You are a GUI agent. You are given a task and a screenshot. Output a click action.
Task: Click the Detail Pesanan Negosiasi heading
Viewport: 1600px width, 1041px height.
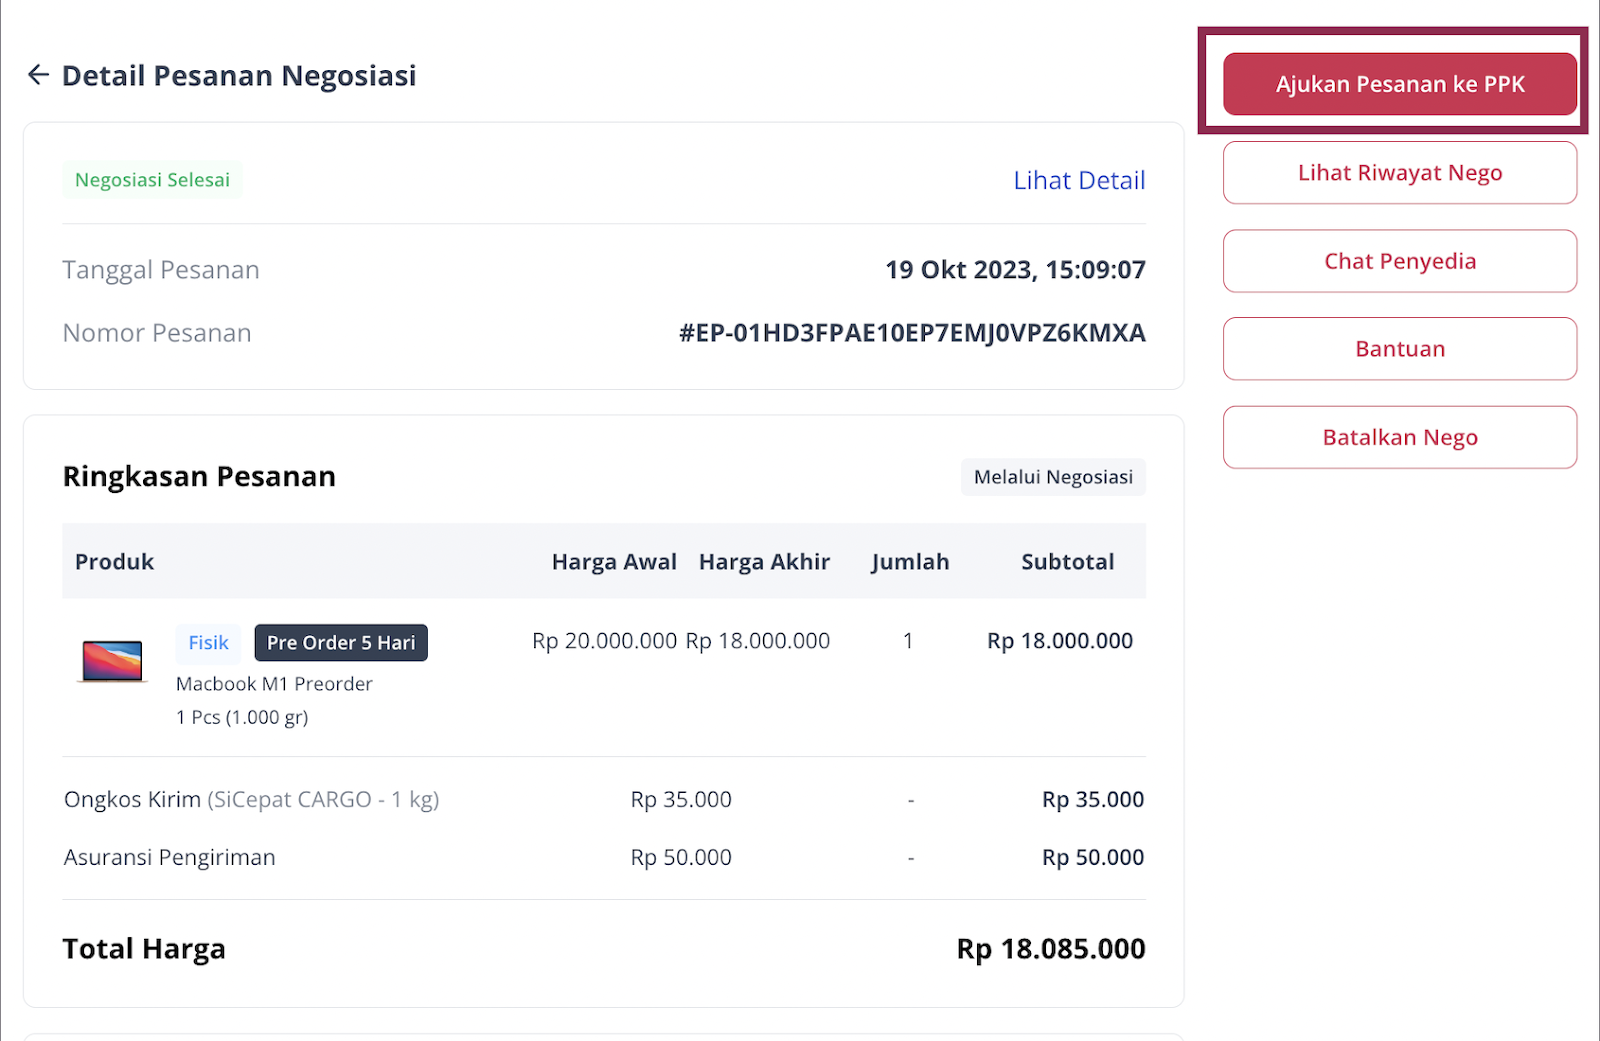[239, 75]
